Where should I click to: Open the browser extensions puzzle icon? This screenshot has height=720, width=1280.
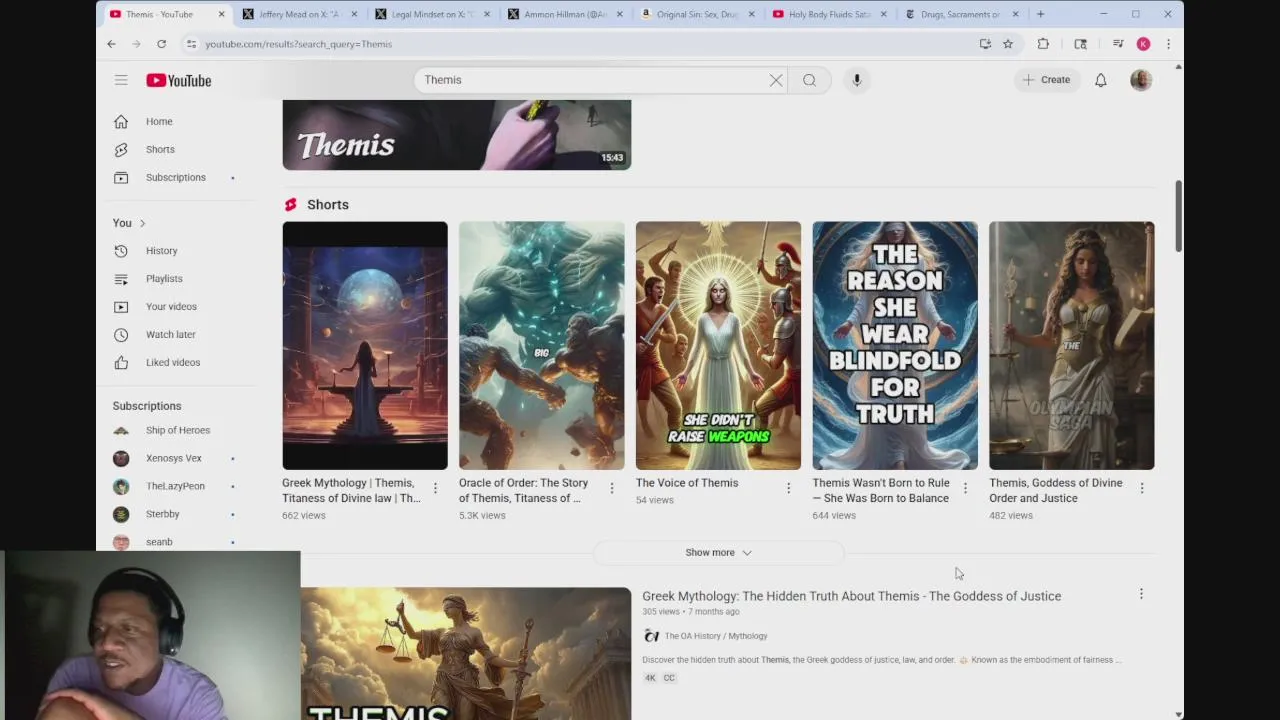(1043, 44)
